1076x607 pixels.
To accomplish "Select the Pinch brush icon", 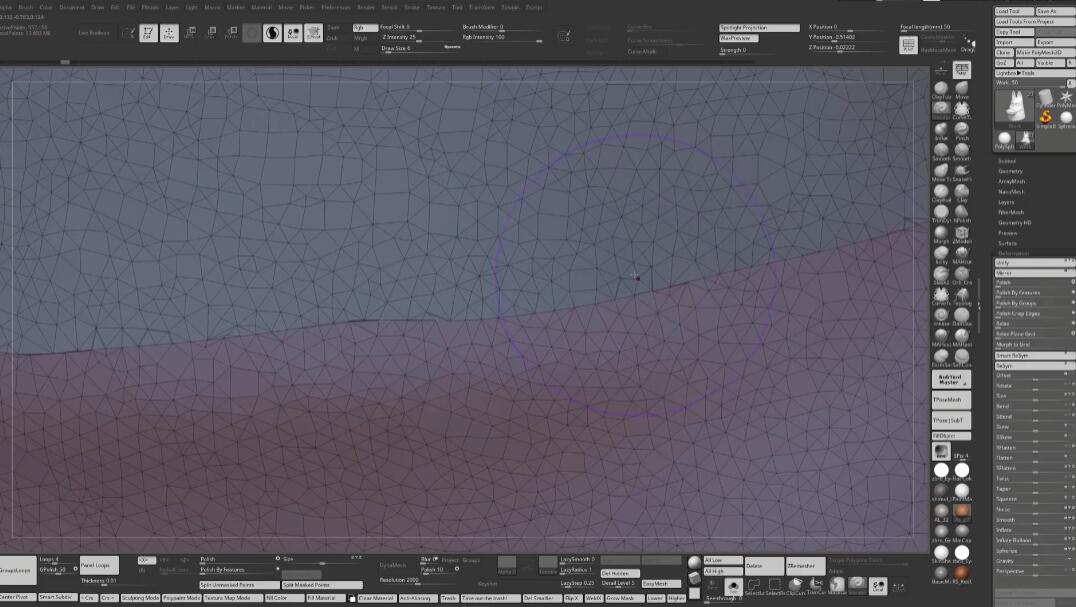I will [x=961, y=131].
